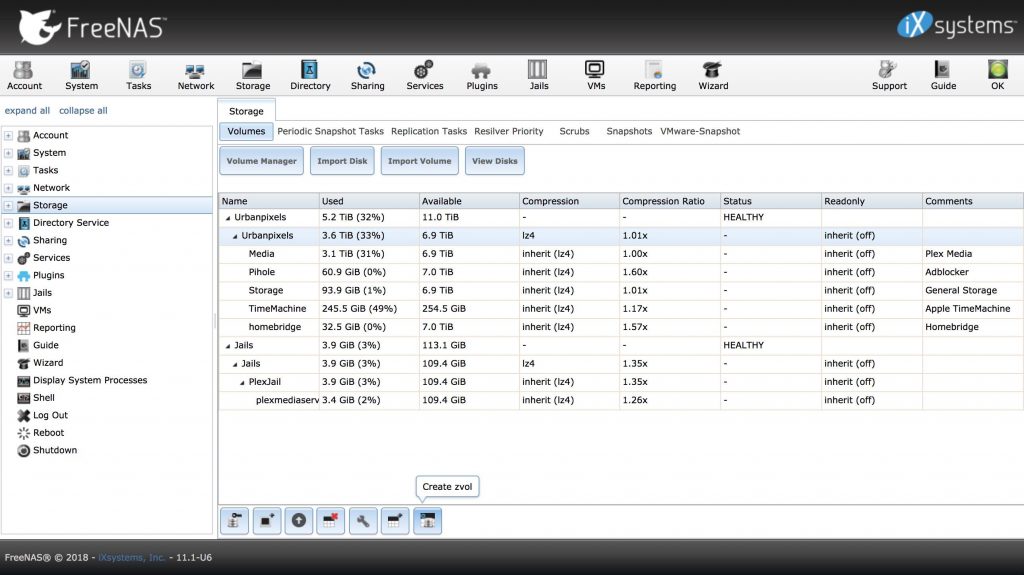
Task: Select the Pihole dataset row
Action: tap(621, 272)
